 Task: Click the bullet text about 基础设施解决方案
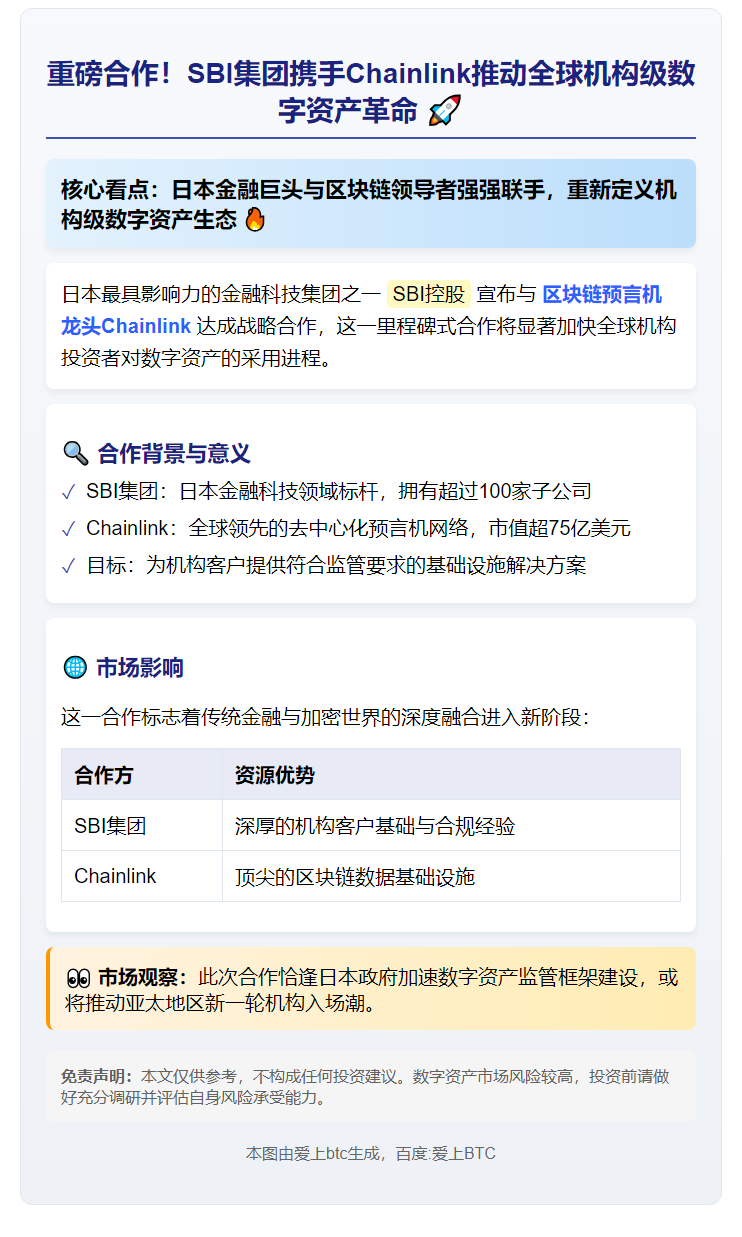pos(335,566)
